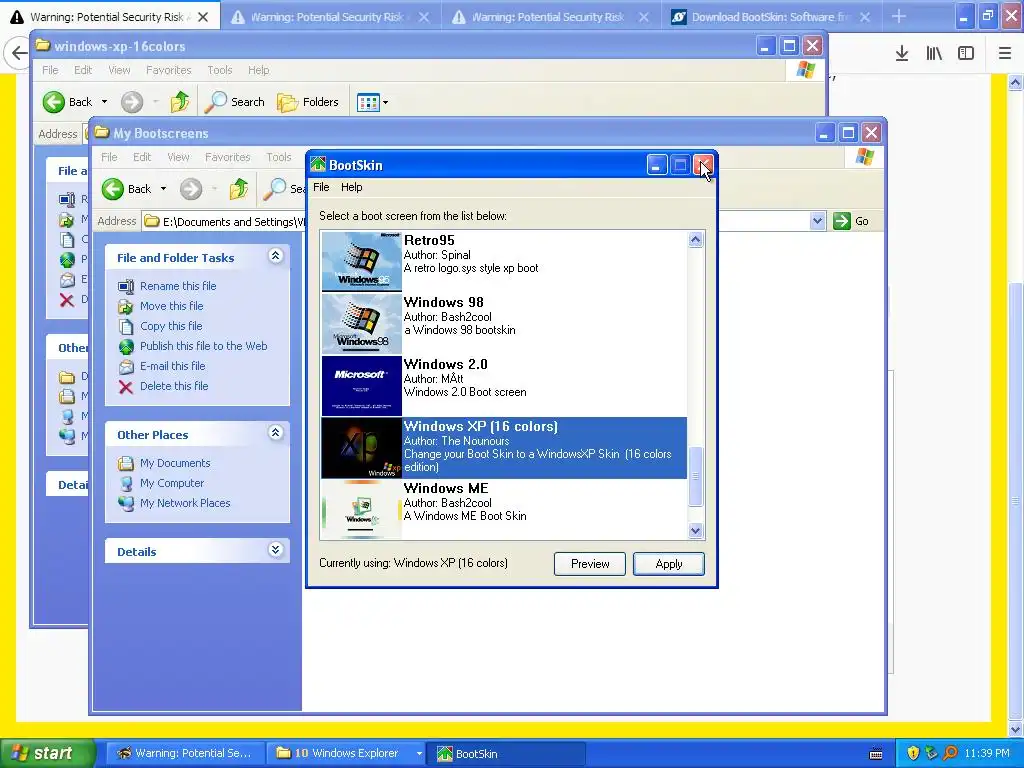Image resolution: width=1024 pixels, height=768 pixels.
Task: Click Up folder icon in windows-xp-16colors window
Action: (180, 102)
